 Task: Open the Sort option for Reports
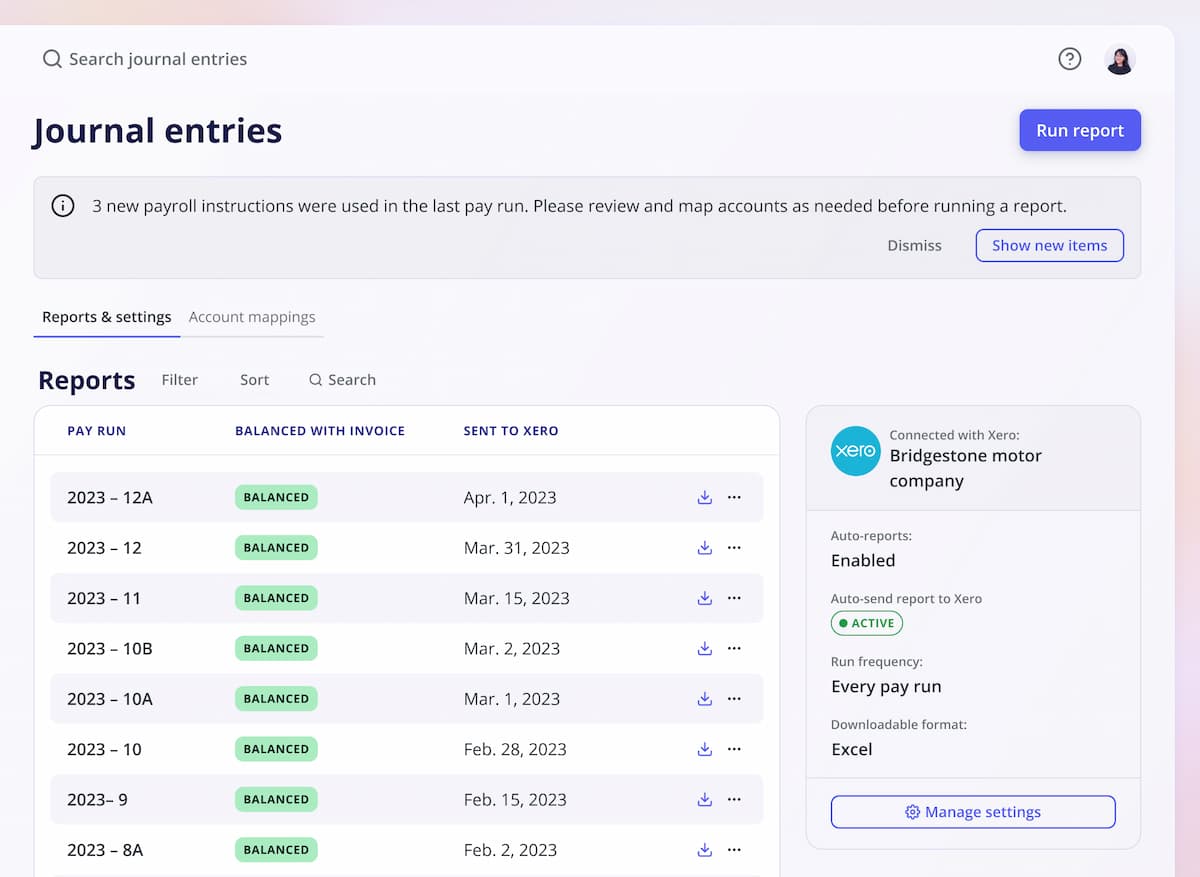[x=254, y=380]
